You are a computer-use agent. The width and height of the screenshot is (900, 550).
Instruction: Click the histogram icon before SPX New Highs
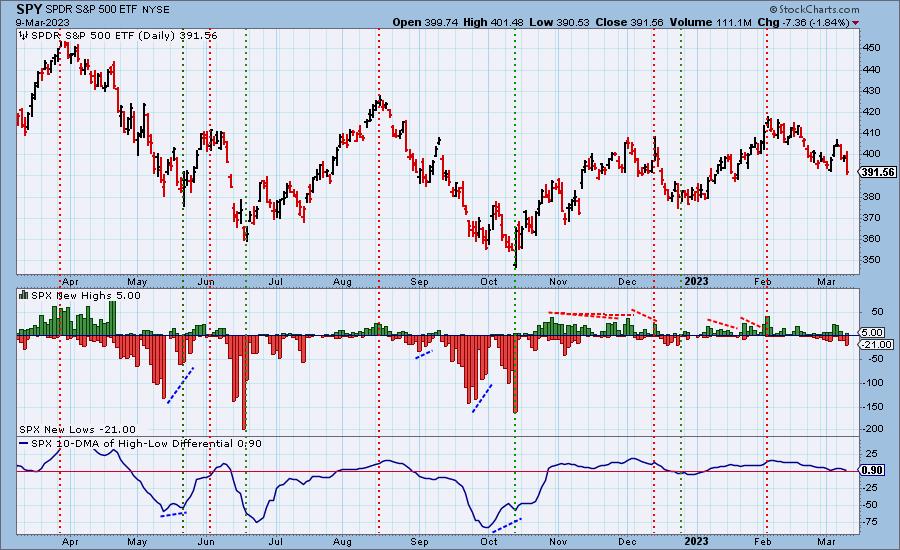pos(24,295)
